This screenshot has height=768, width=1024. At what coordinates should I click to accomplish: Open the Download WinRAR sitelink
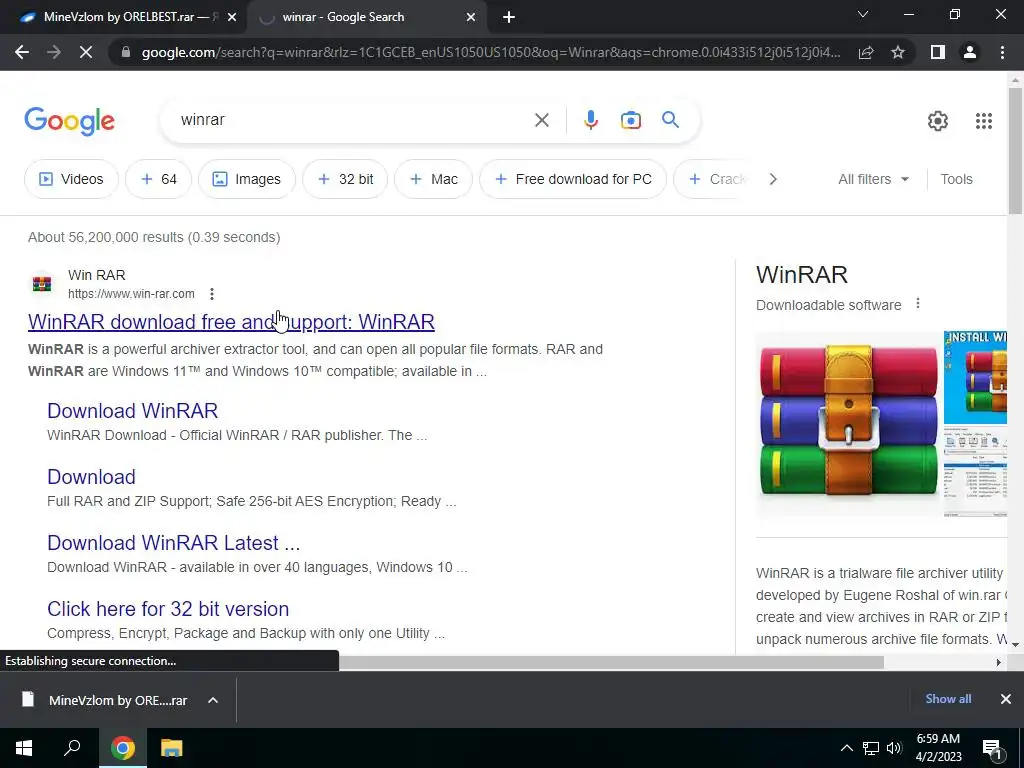click(133, 411)
